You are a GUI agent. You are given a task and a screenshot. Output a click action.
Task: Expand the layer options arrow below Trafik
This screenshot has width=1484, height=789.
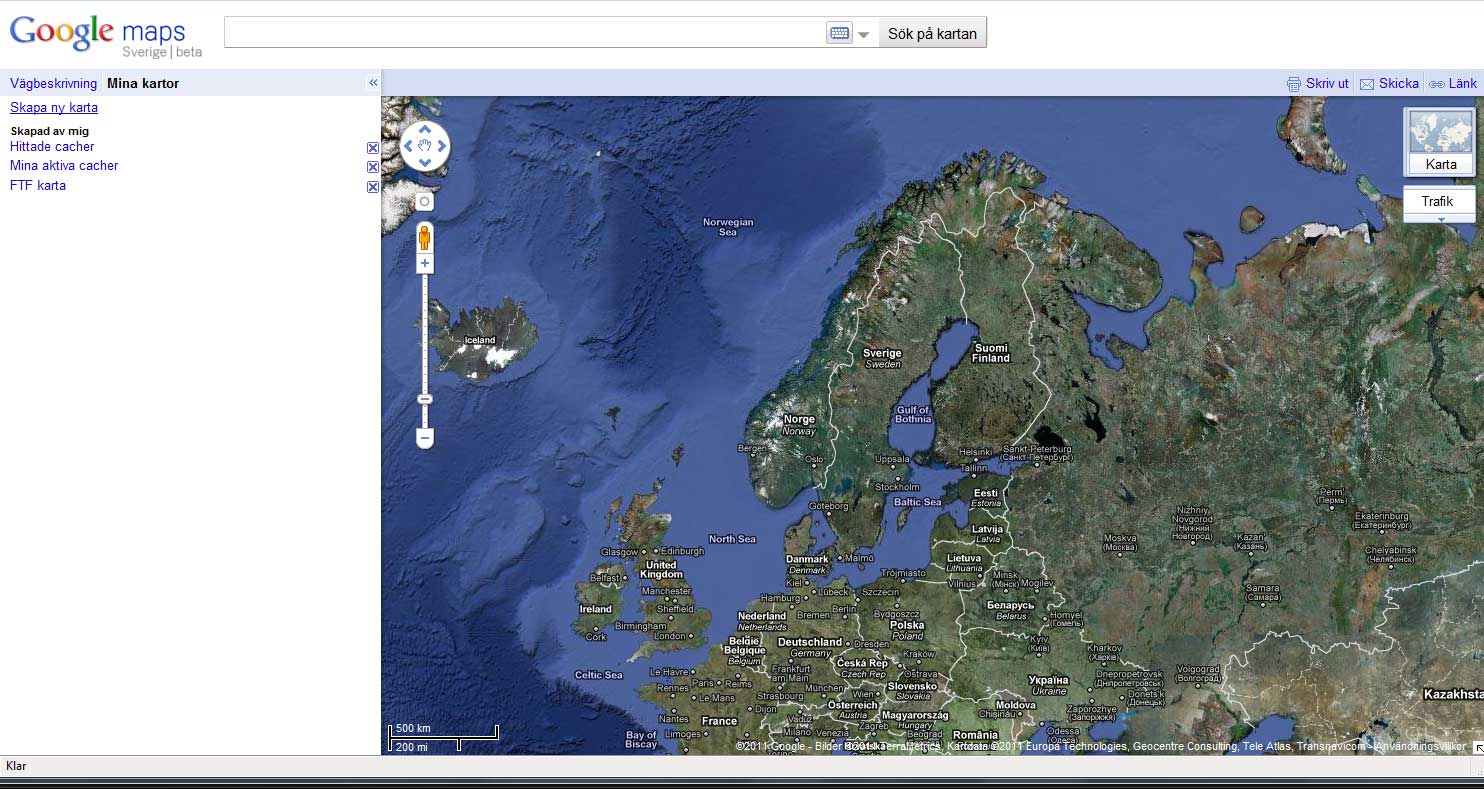(x=1441, y=219)
